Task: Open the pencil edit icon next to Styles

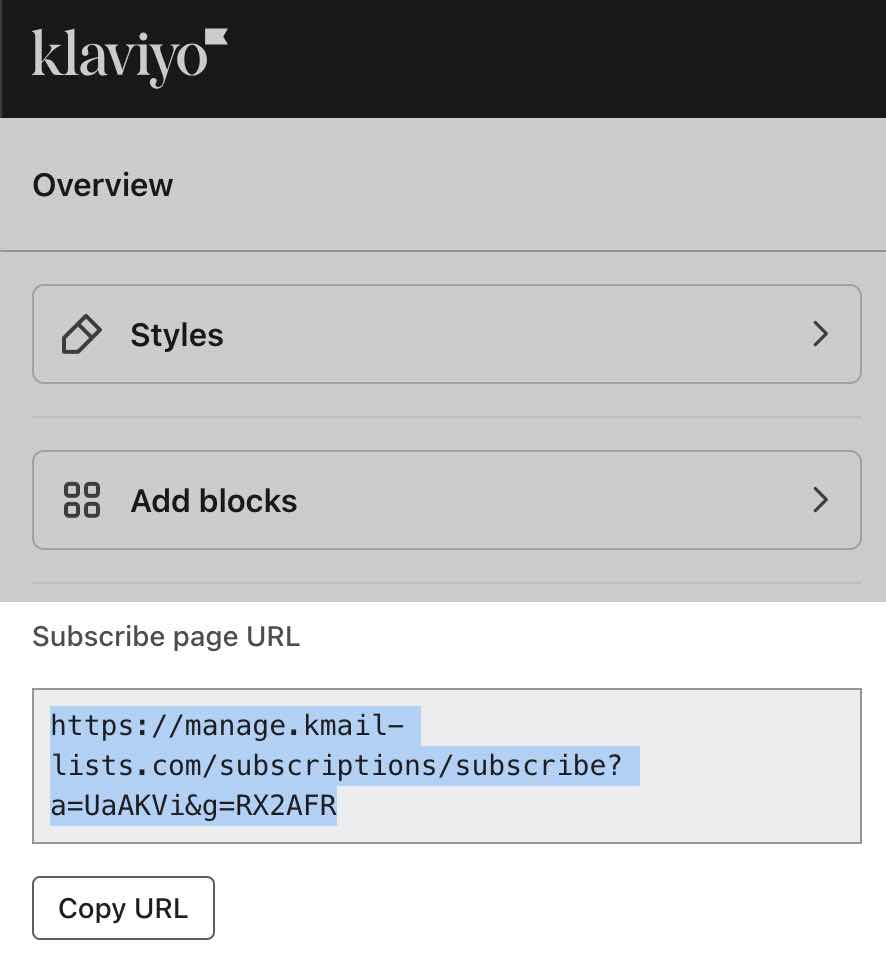Action: pos(82,334)
